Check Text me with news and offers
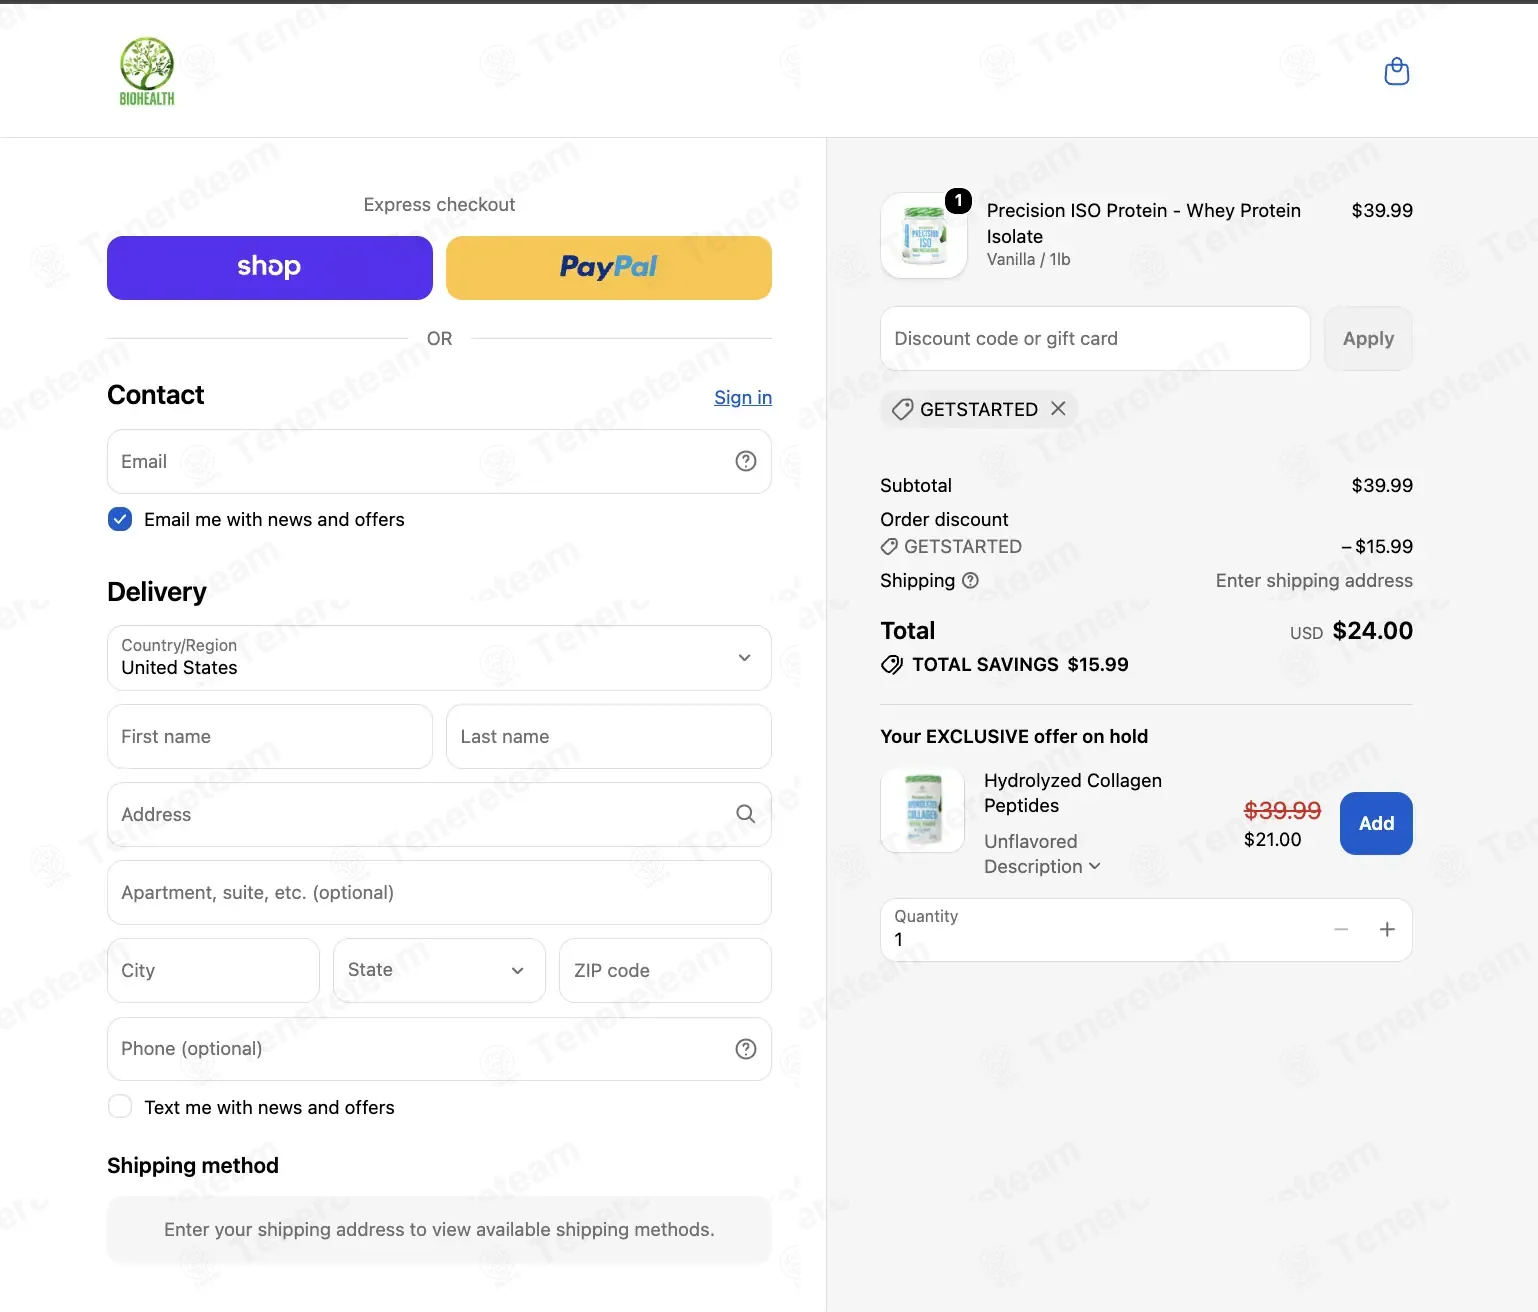Screen dimensions: 1538x1312 [120, 1107]
